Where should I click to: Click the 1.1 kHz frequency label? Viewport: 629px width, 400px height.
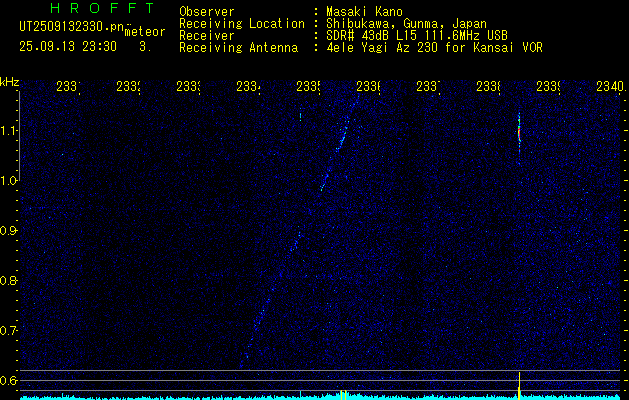pyautogui.click(x=8, y=131)
